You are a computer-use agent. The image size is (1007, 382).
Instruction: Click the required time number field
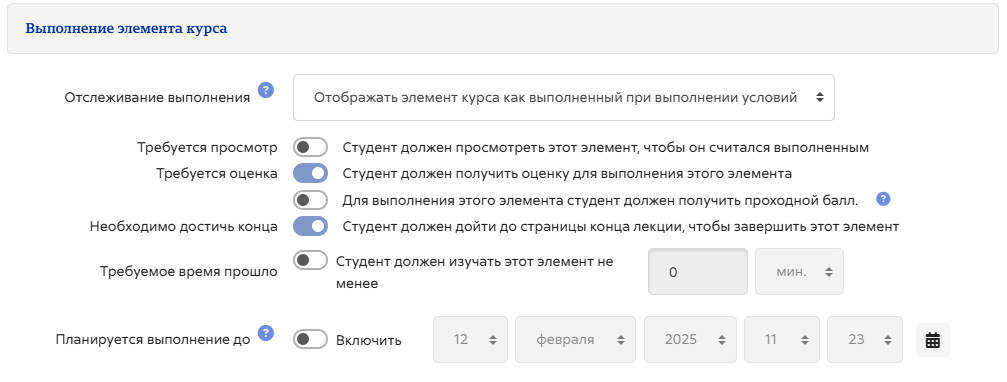(x=698, y=272)
